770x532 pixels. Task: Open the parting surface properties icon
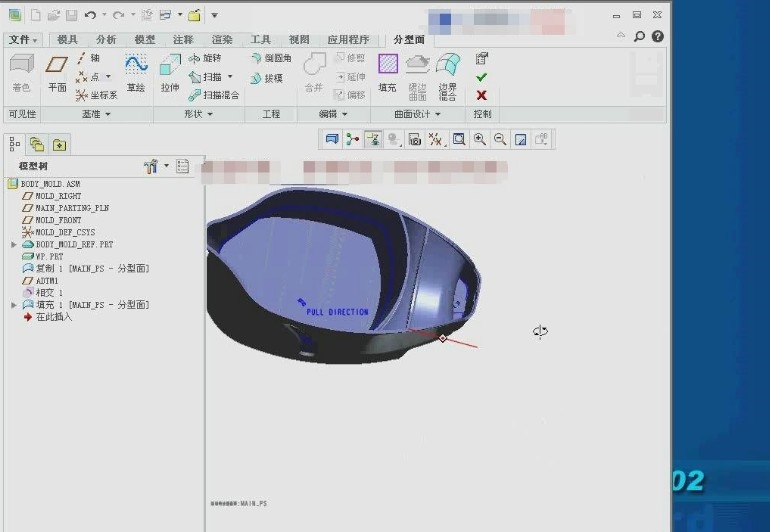coord(481,58)
